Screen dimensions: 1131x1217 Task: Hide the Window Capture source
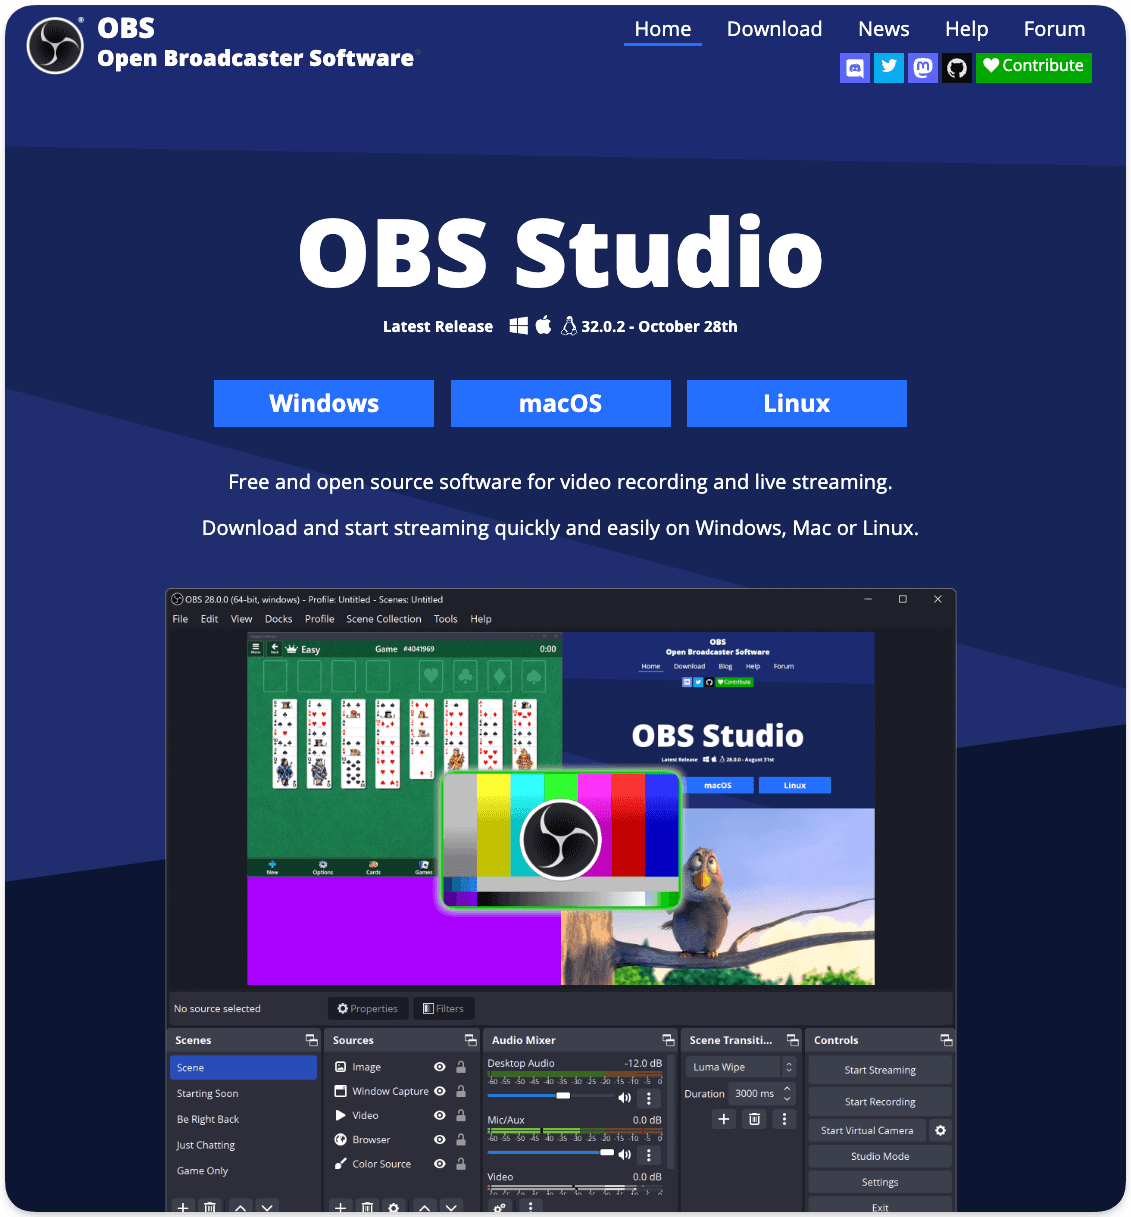tap(439, 1091)
